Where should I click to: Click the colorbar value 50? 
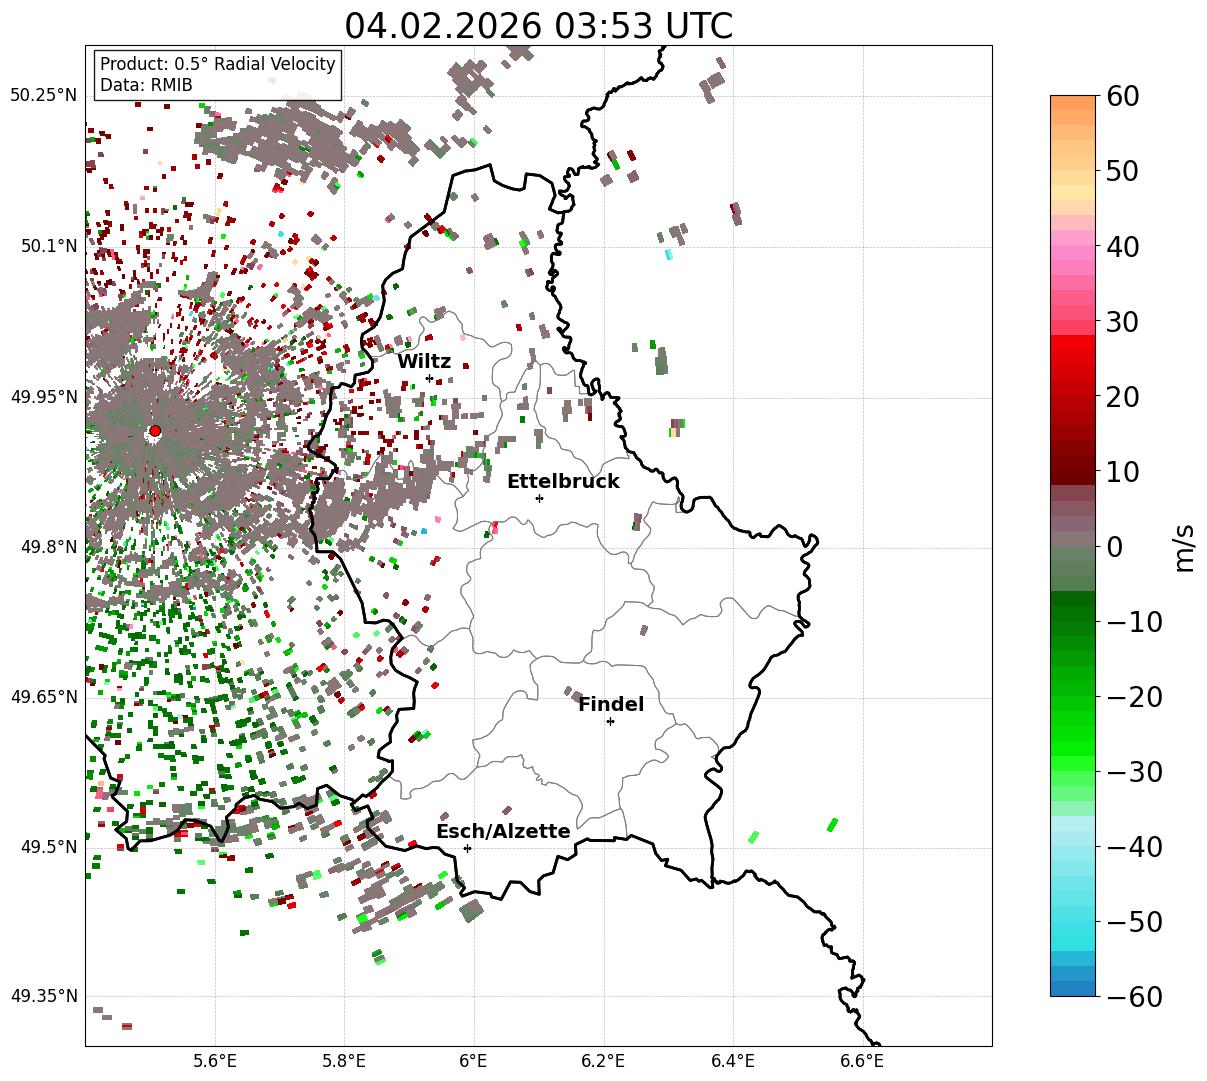1121,172
